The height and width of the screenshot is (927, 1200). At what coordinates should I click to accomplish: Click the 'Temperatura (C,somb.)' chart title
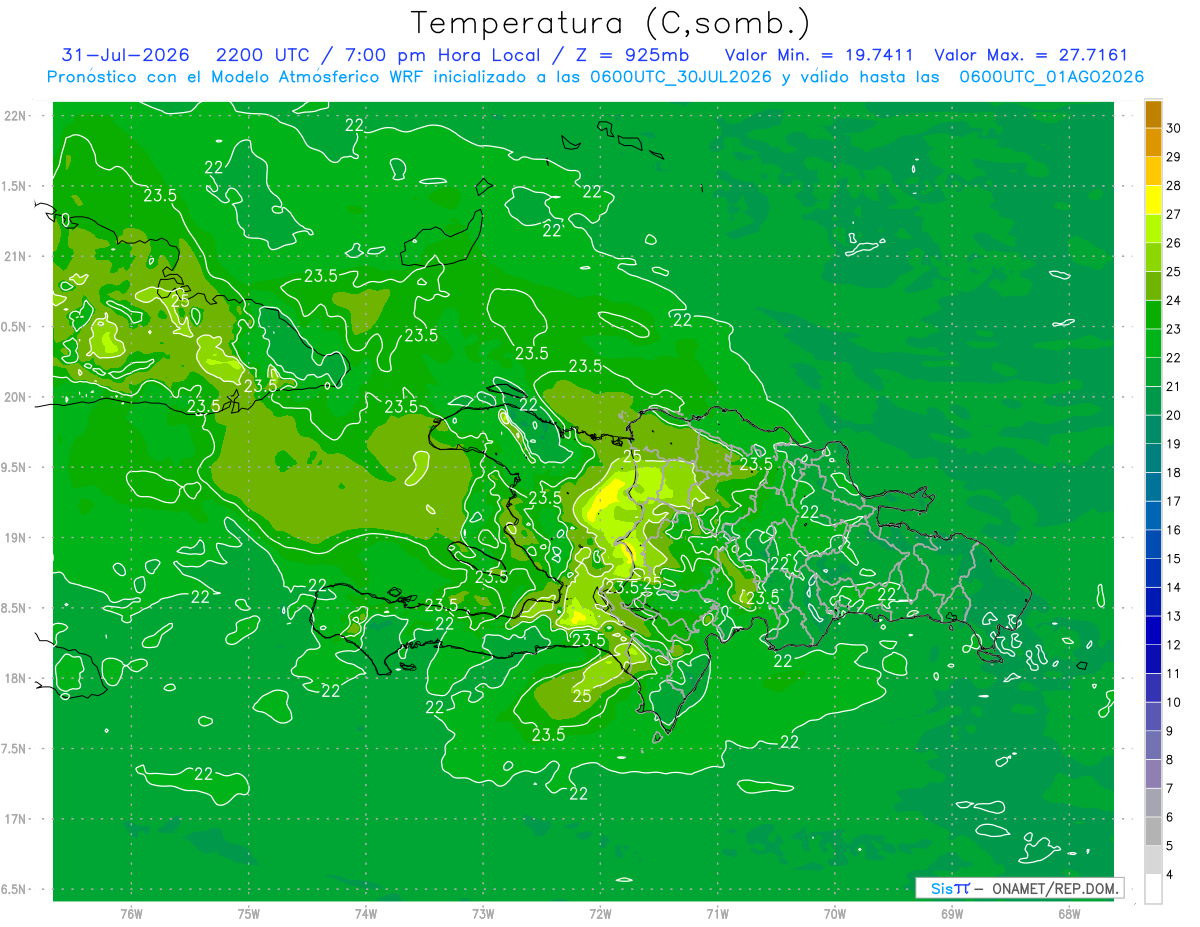tap(611, 23)
